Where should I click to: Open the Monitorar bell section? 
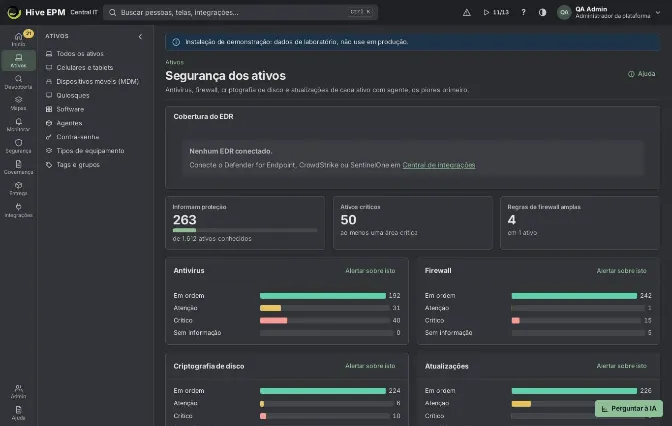tap(18, 125)
